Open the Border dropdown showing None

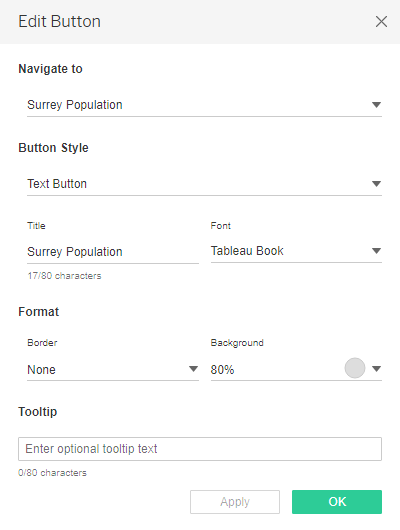tap(113, 369)
